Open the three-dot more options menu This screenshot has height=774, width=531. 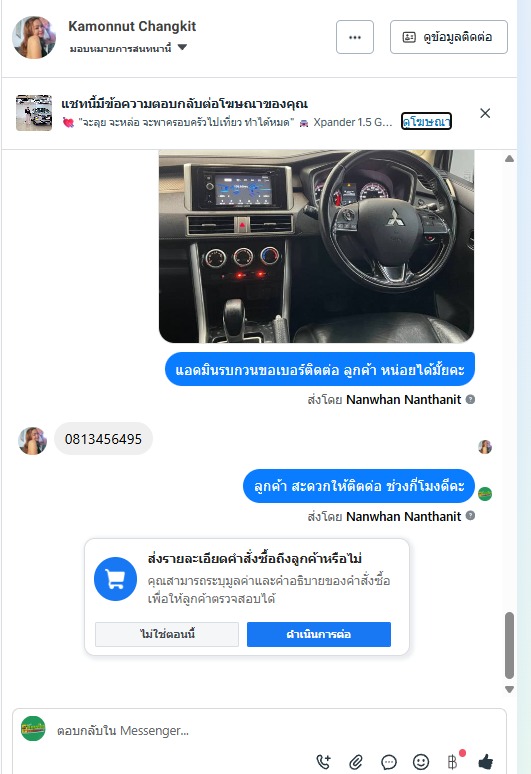click(x=355, y=37)
